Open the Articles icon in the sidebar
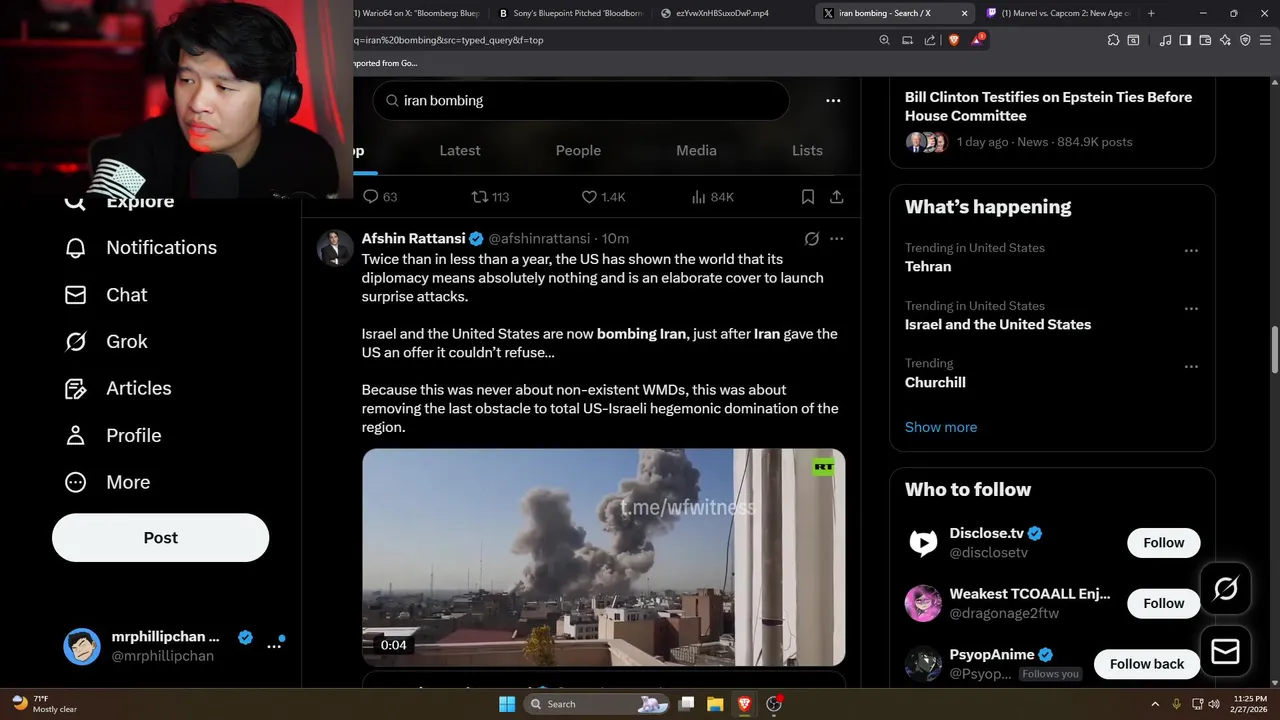The width and height of the screenshot is (1280, 720). click(75, 389)
